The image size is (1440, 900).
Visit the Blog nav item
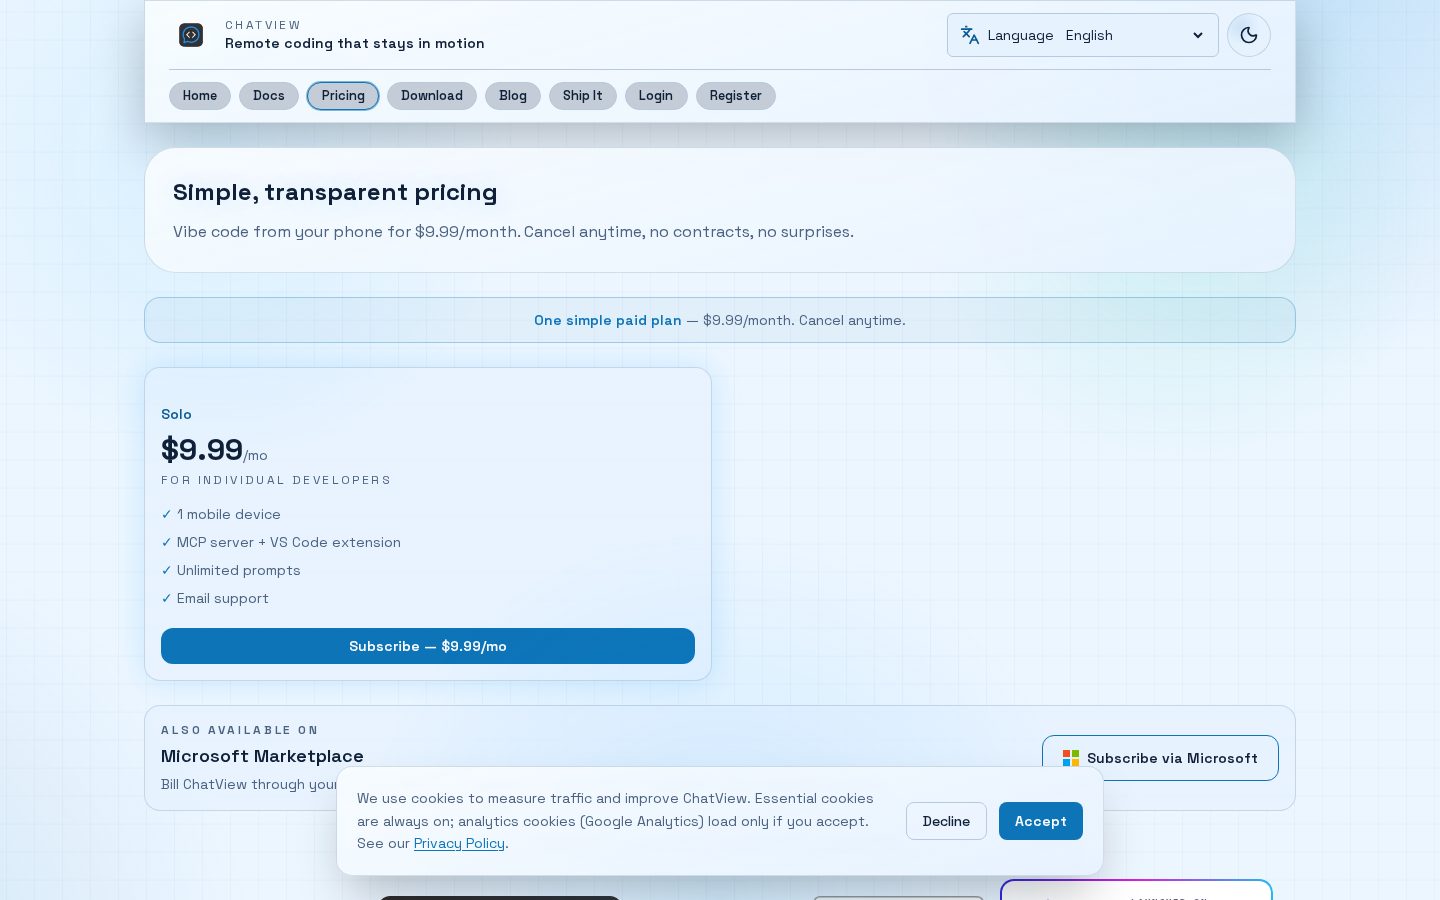(x=513, y=96)
